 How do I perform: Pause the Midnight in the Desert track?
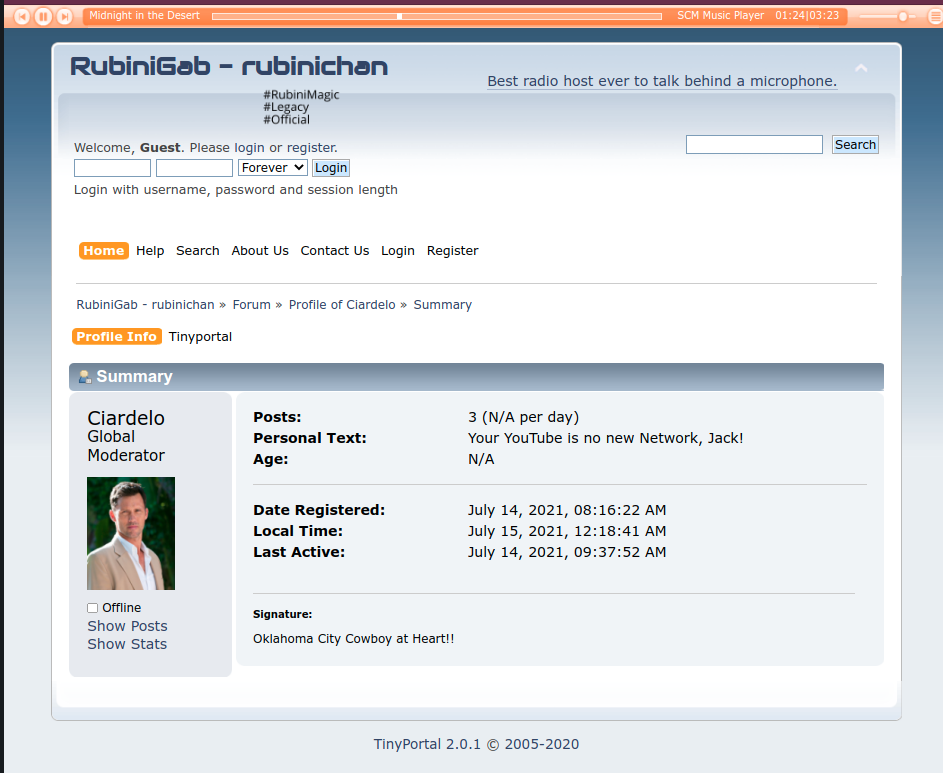[43, 16]
